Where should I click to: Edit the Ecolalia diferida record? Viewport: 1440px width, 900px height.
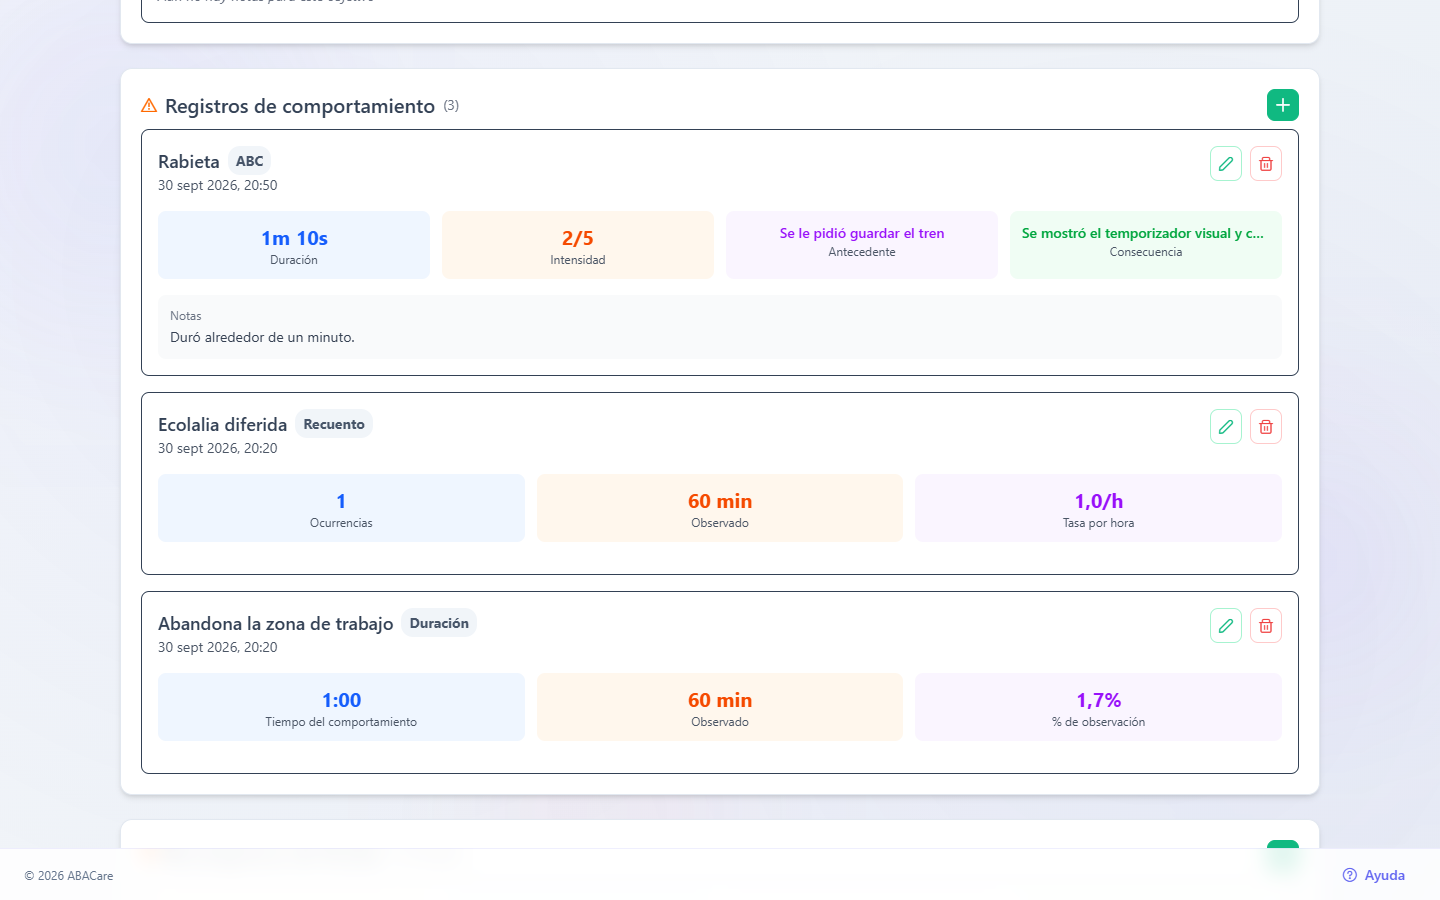(x=1226, y=427)
